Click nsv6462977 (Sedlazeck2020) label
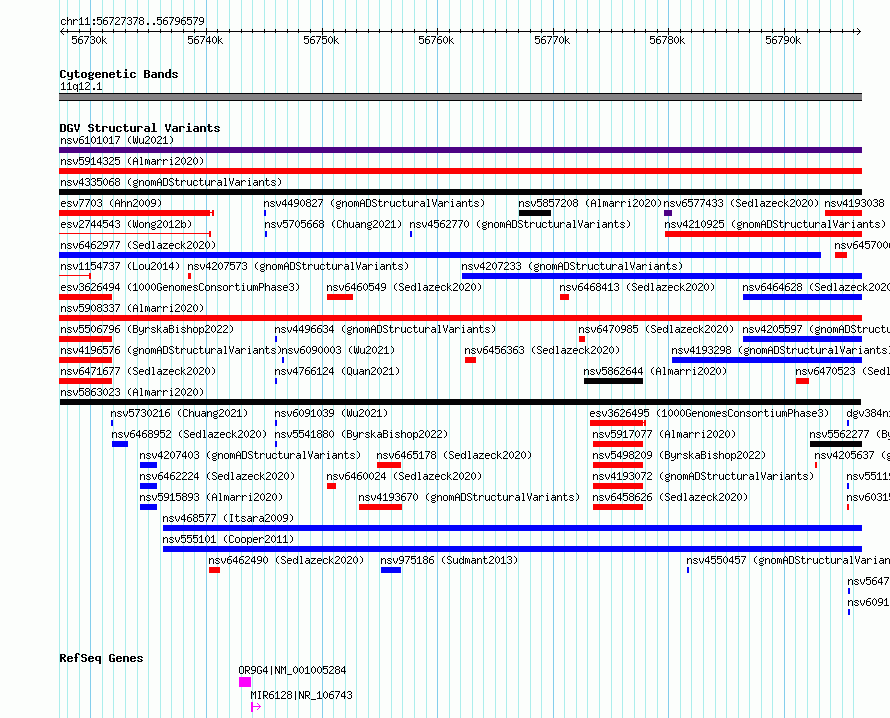 pyautogui.click(x=138, y=245)
